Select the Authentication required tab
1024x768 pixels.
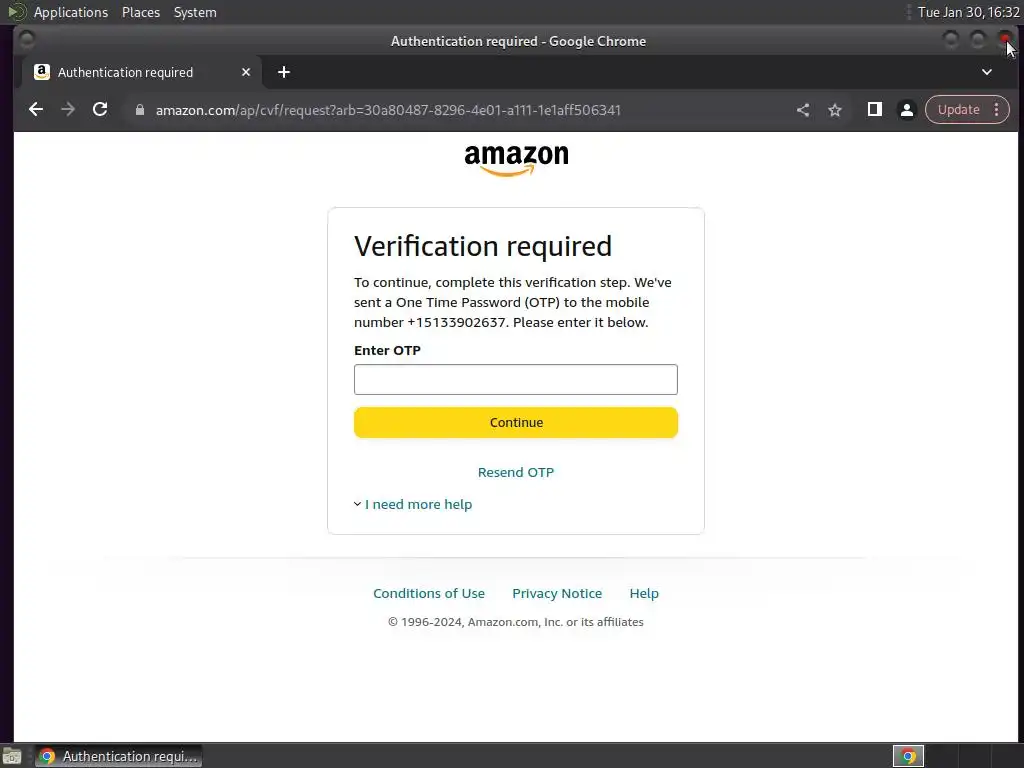pyautogui.click(x=142, y=72)
